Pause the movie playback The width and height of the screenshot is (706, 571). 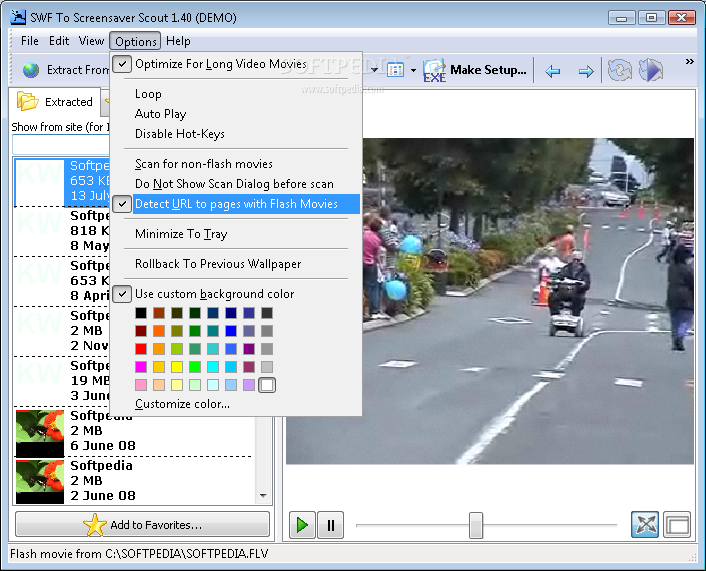tap(330, 525)
